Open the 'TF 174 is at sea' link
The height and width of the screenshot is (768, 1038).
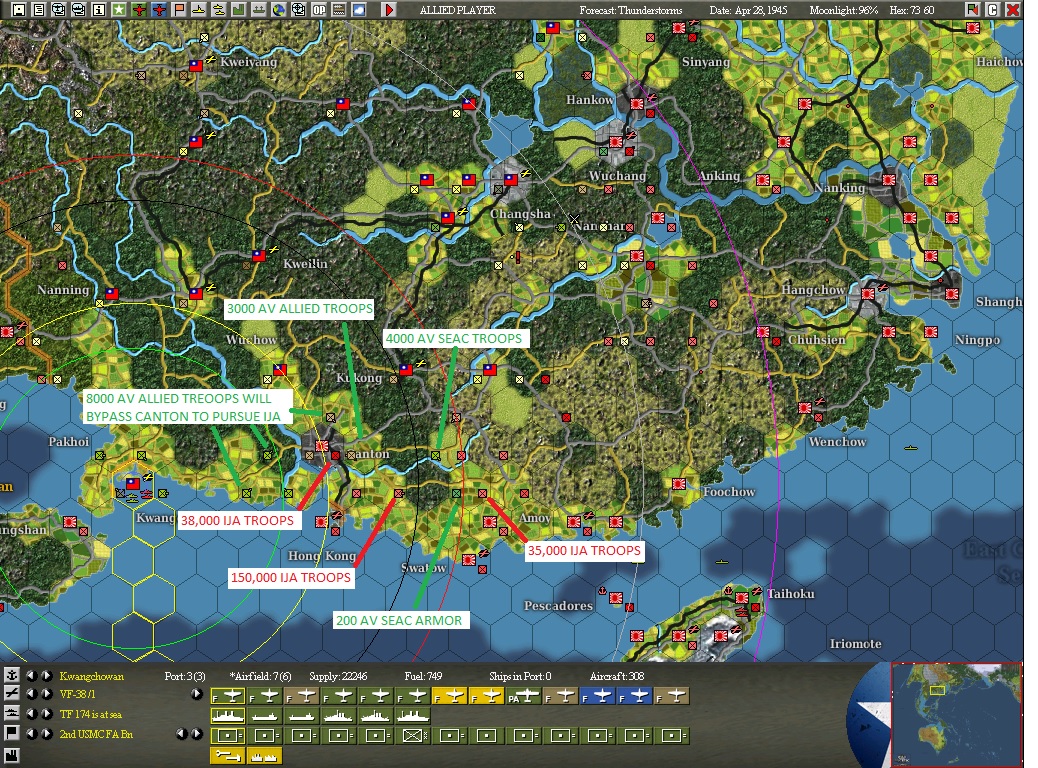[91, 714]
